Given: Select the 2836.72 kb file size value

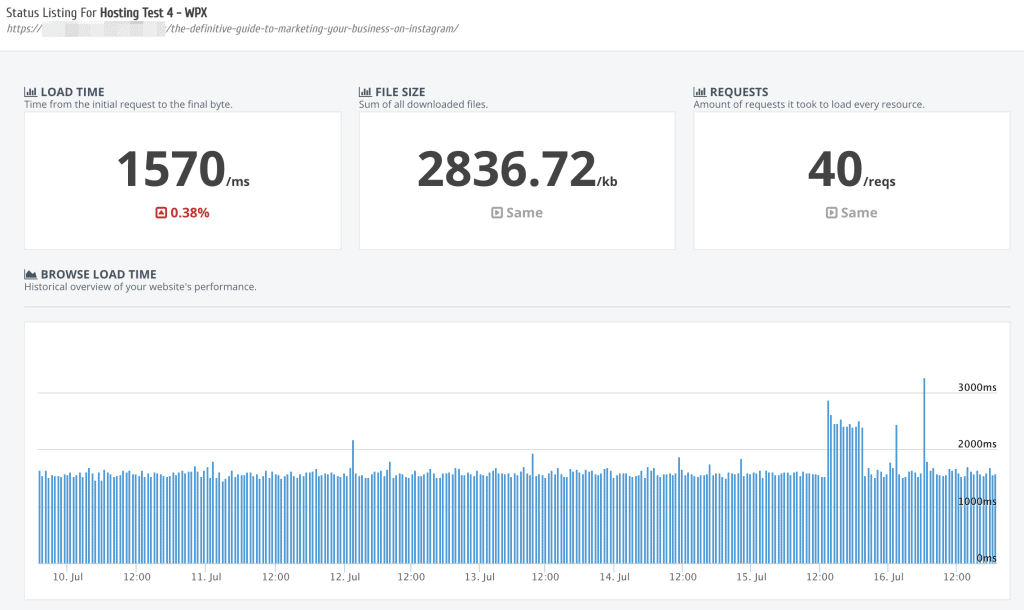Looking at the screenshot, I should [506, 169].
